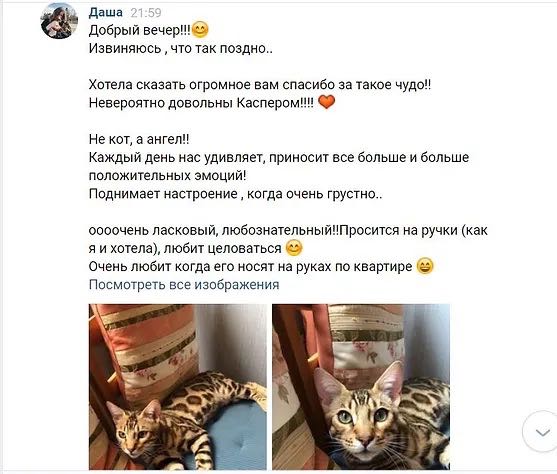This screenshot has width=557, height=474.
Task: Open the right close-up cat face photo
Action: (x=361, y=387)
